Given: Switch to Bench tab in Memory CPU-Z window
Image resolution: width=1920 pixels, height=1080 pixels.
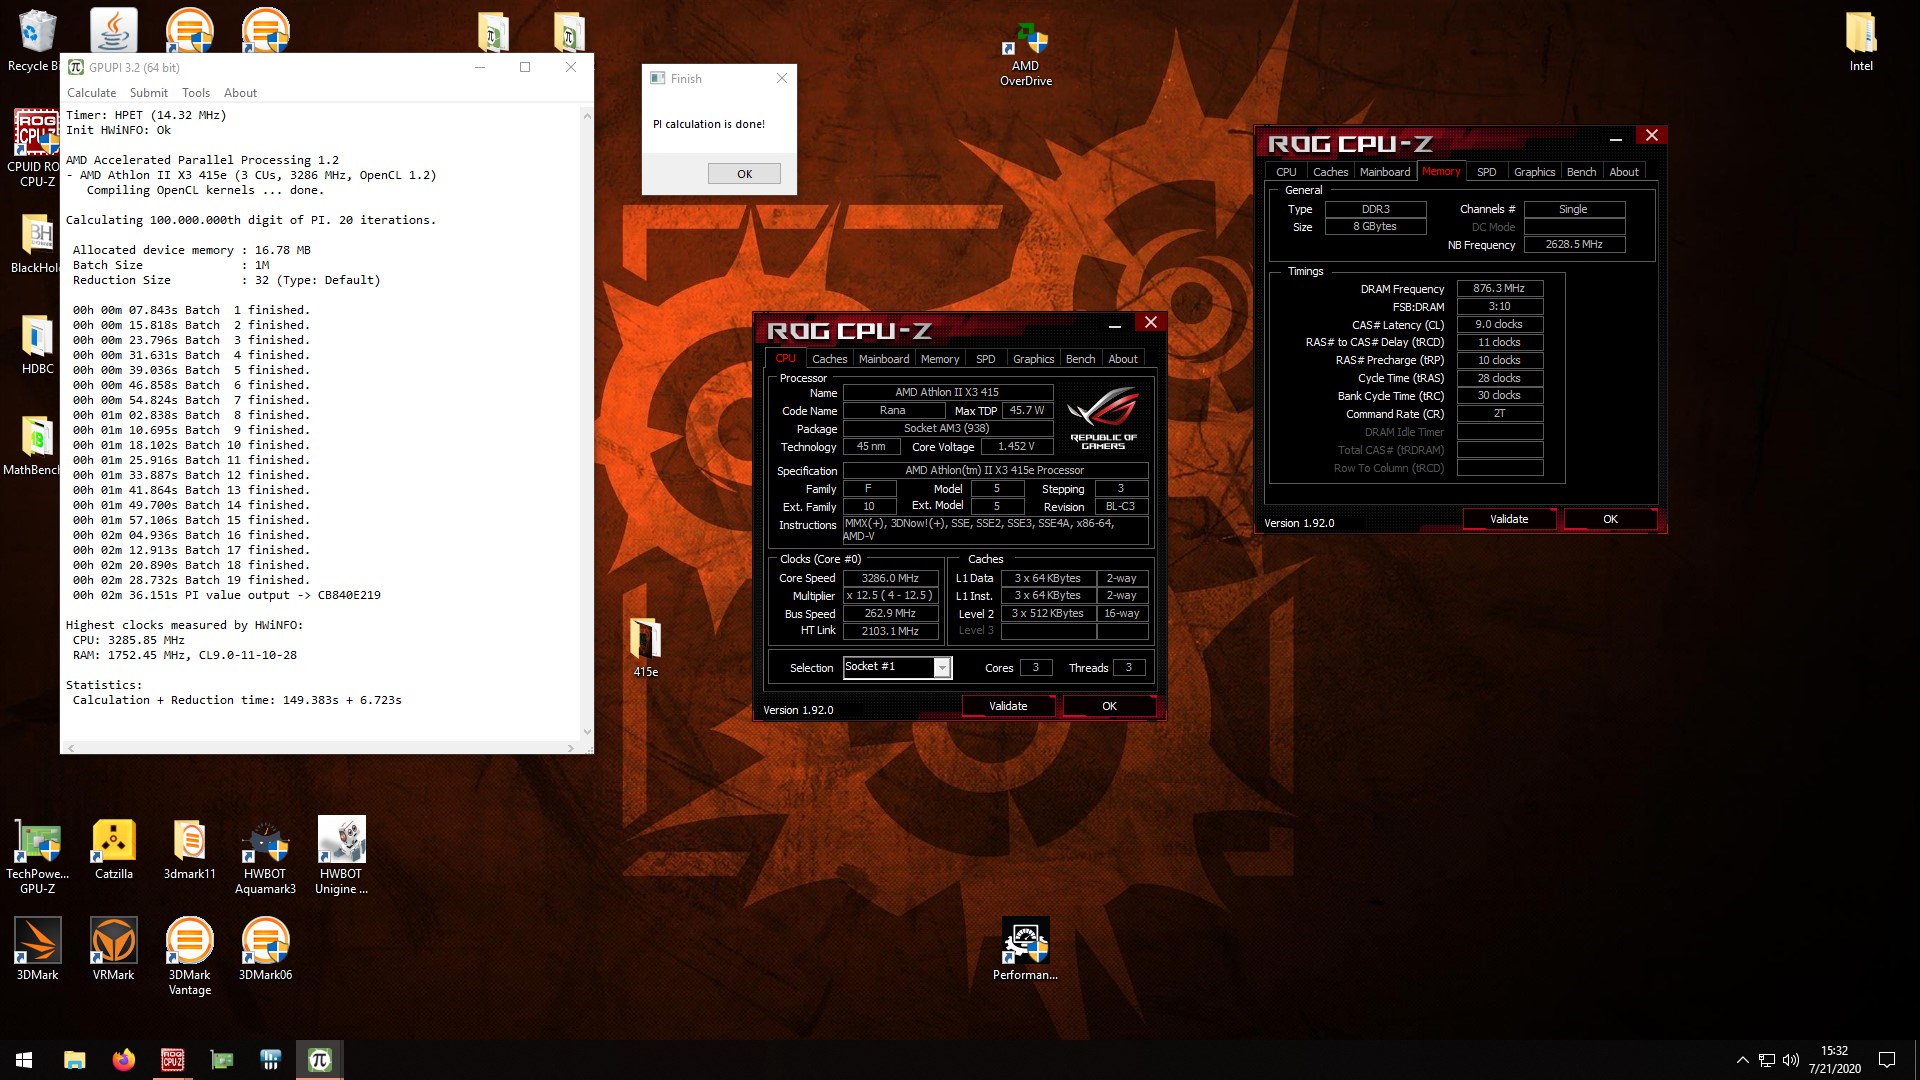Looking at the screenshot, I should (x=1581, y=172).
